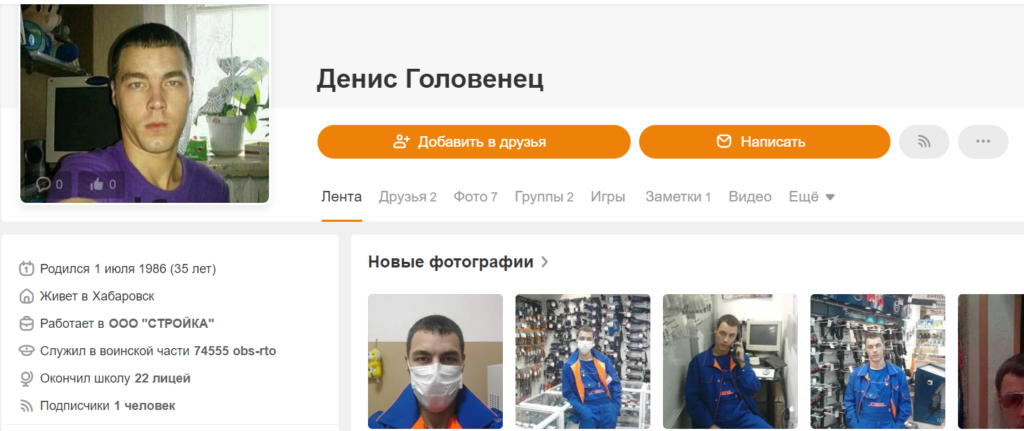Open the photo of man in white mask close-up
Screen dimensions: 1024x431
(x=436, y=361)
